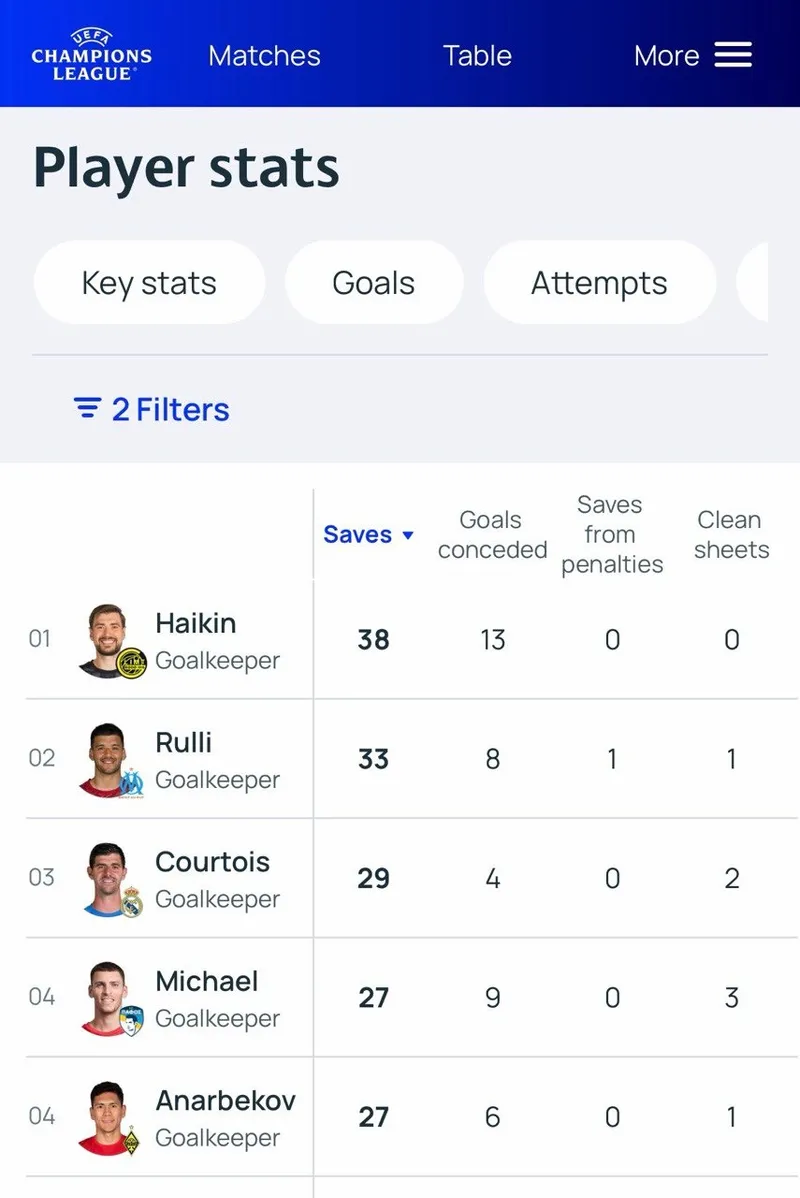The height and width of the screenshot is (1198, 800).
Task: Open Anarbekov player name link
Action: [225, 1101]
